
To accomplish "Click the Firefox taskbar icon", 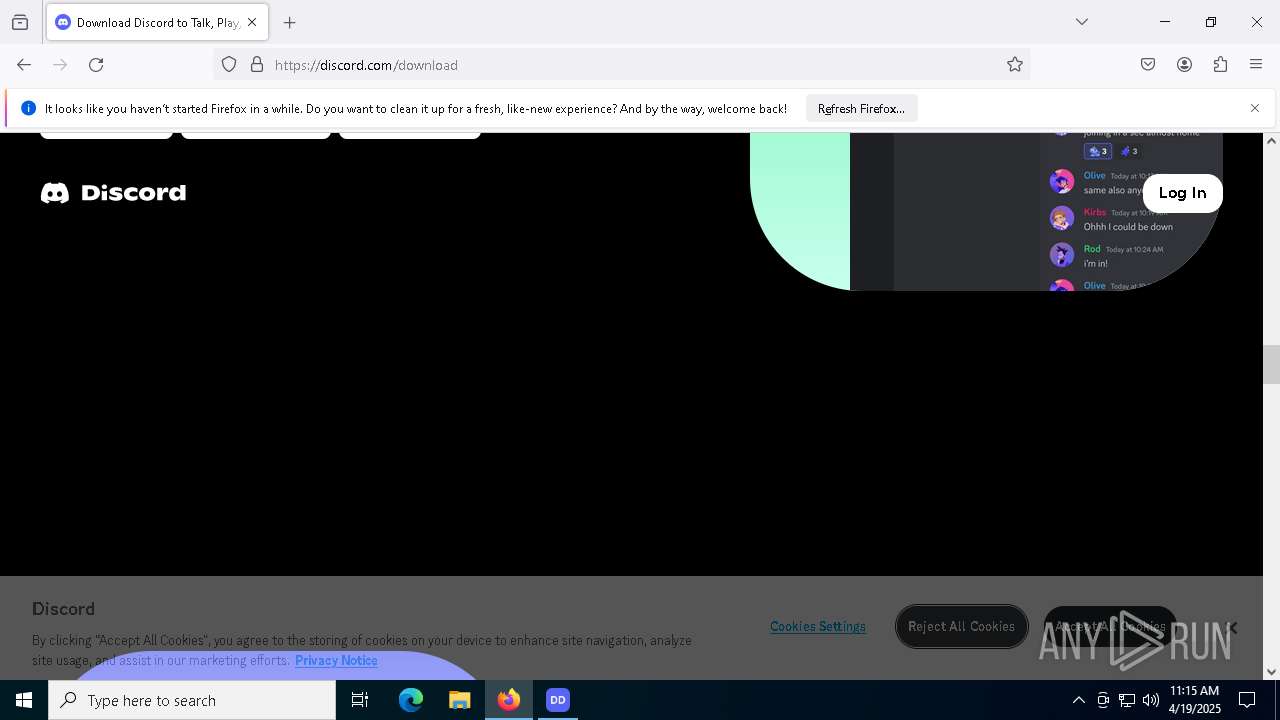I will pyautogui.click(x=509, y=700).
